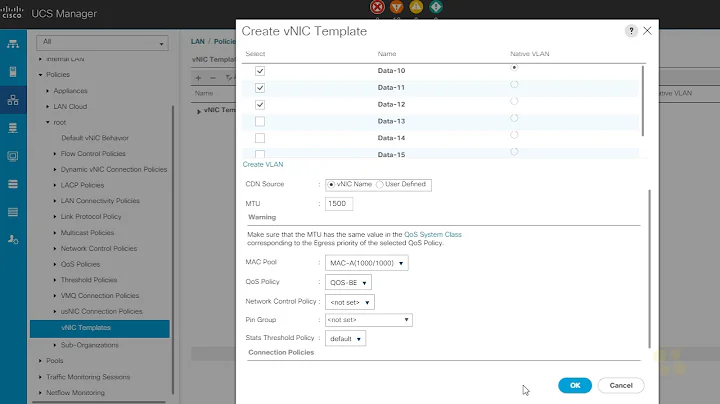Viewport: 720px width, 404px height.
Task: Select vNIC Templates tree item
Action: tap(100, 328)
